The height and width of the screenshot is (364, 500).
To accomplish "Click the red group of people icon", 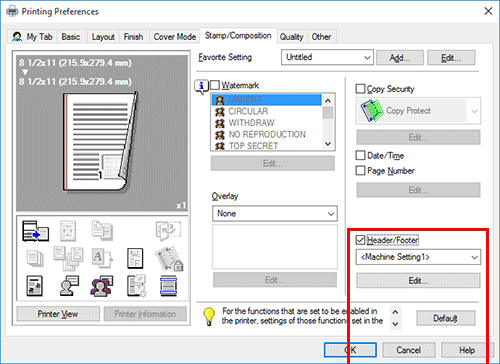I will tap(102, 286).
